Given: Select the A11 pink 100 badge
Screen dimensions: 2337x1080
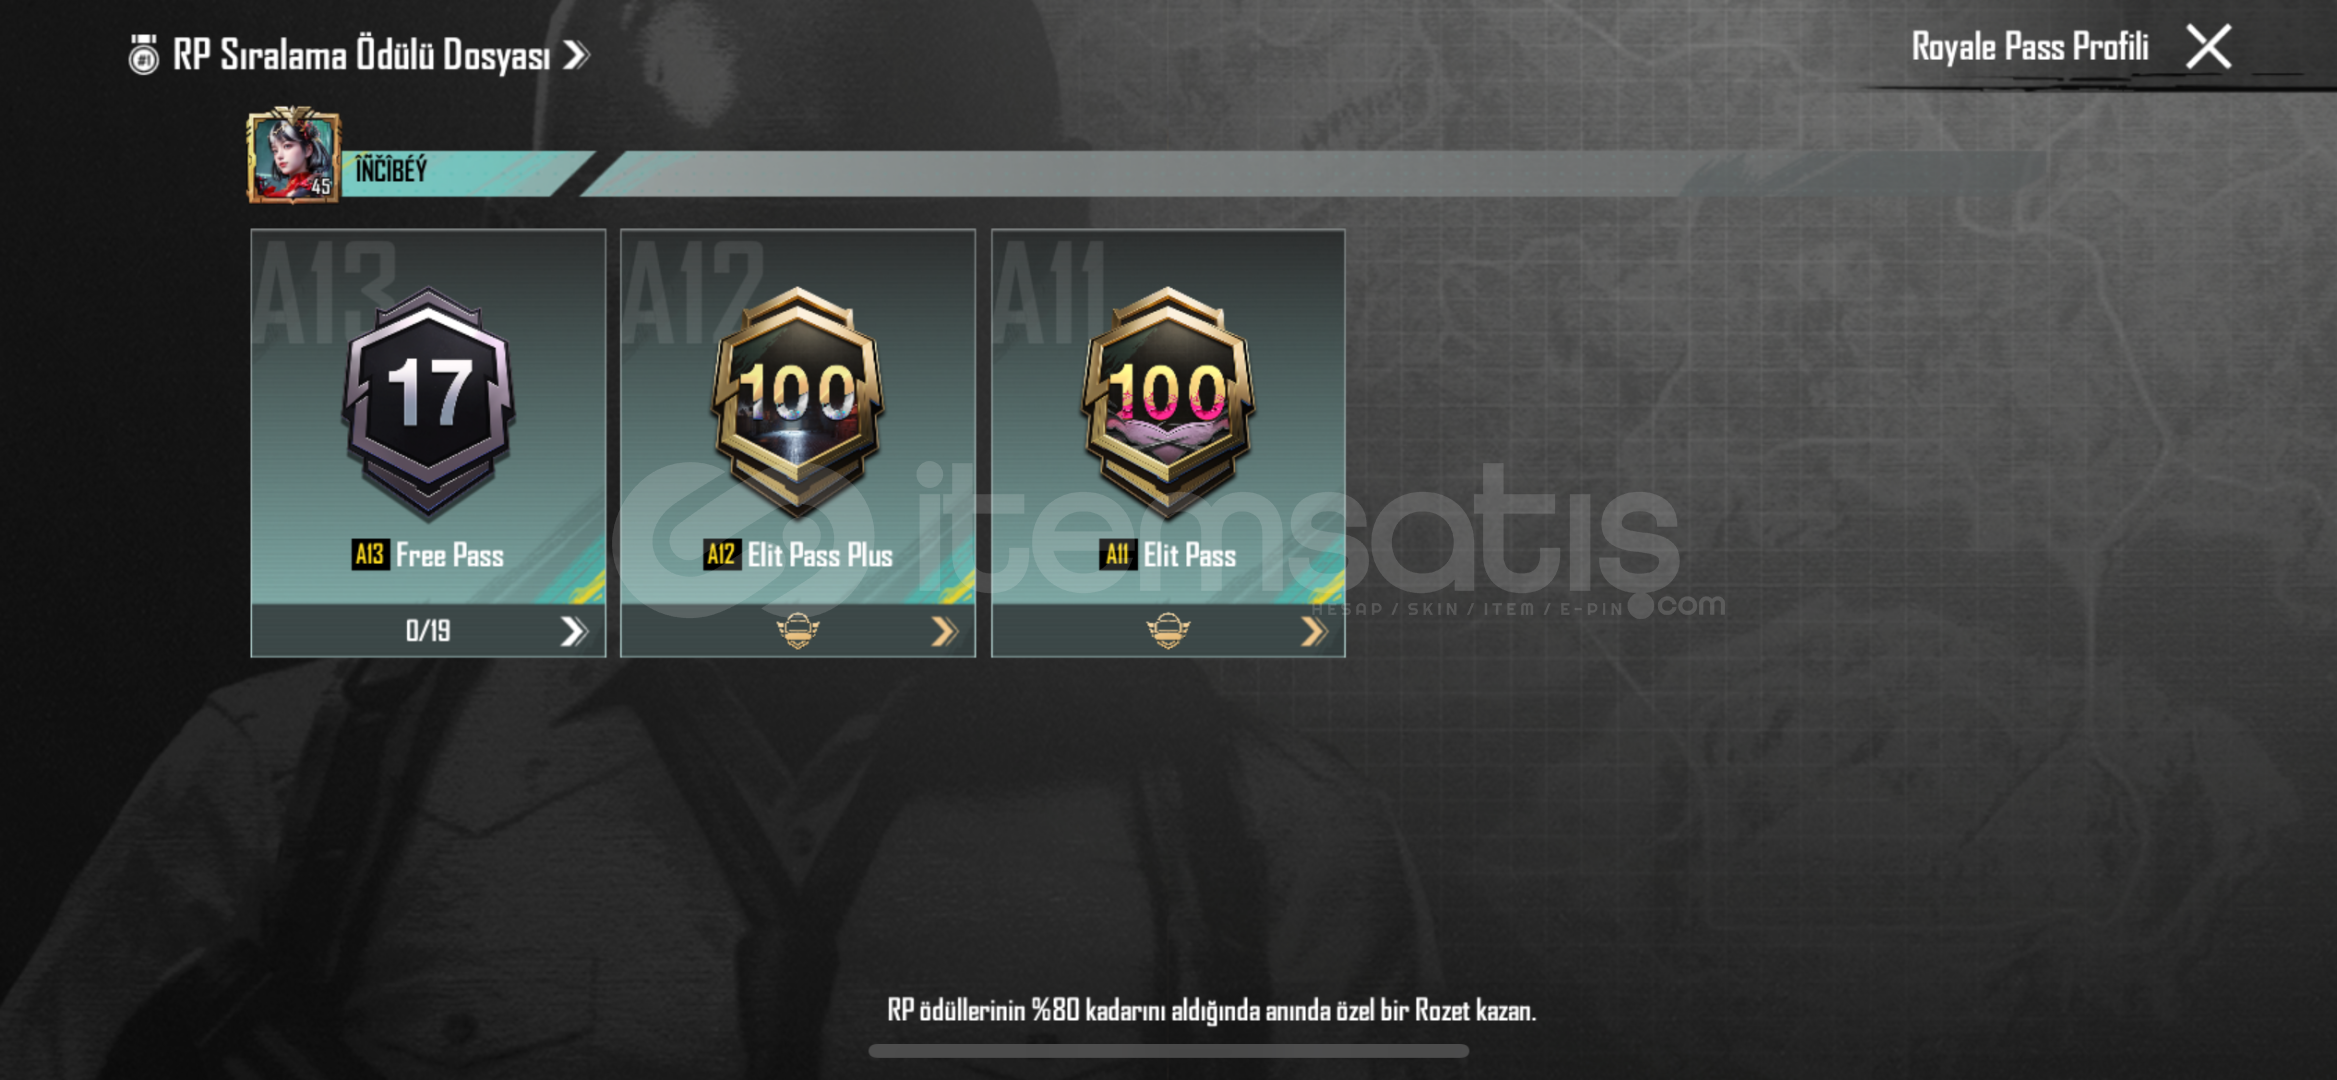Looking at the screenshot, I should [1168, 400].
